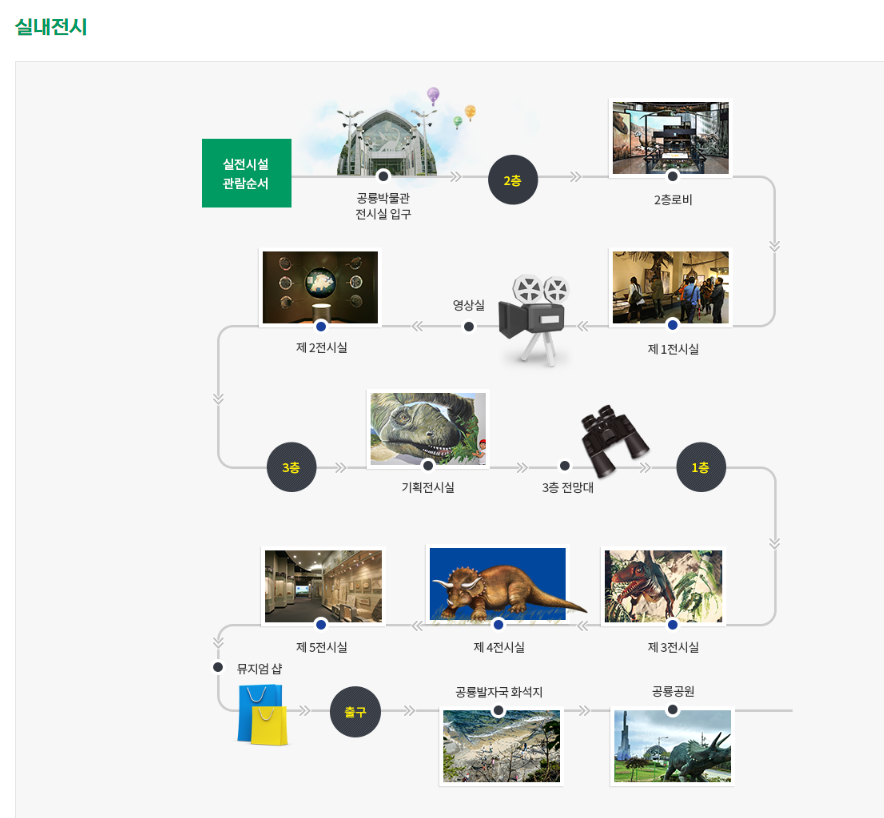Click the 3층 전망대 label
Viewport: 884px width, 818px height.
pyautogui.click(x=568, y=487)
